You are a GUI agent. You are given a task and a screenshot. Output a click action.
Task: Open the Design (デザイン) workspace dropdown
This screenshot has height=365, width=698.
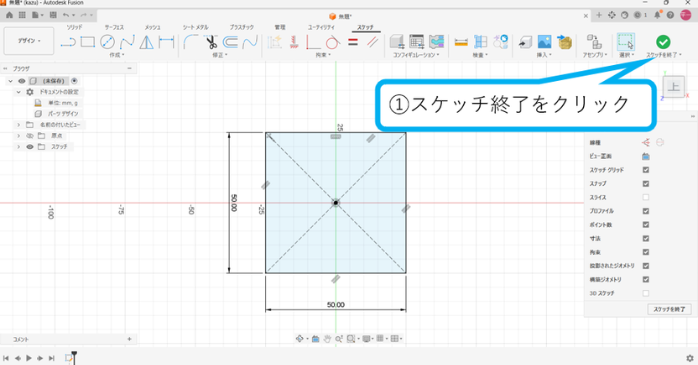click(29, 41)
